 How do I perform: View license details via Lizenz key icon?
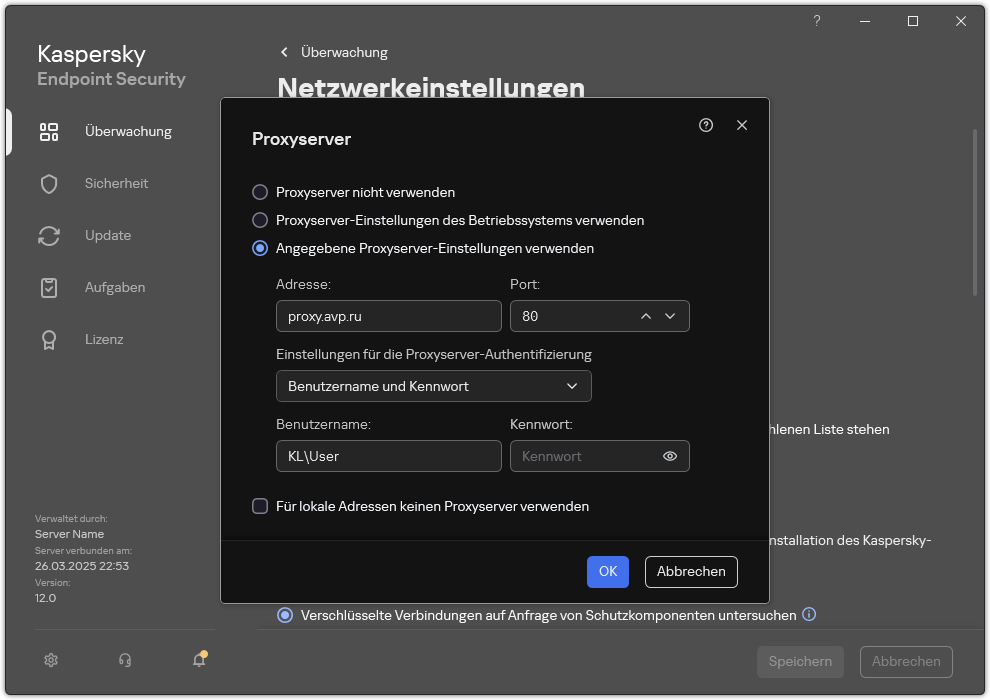(x=48, y=339)
